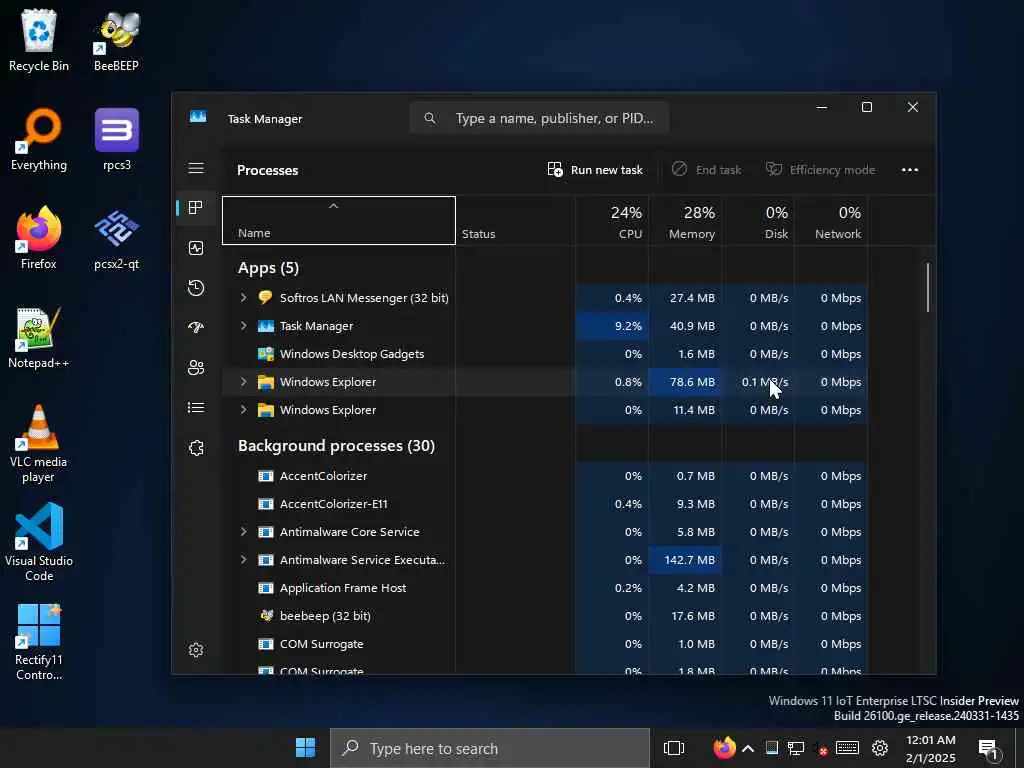Open the notification center icon
Viewport: 1024px width, 768px height.
[x=989, y=750]
